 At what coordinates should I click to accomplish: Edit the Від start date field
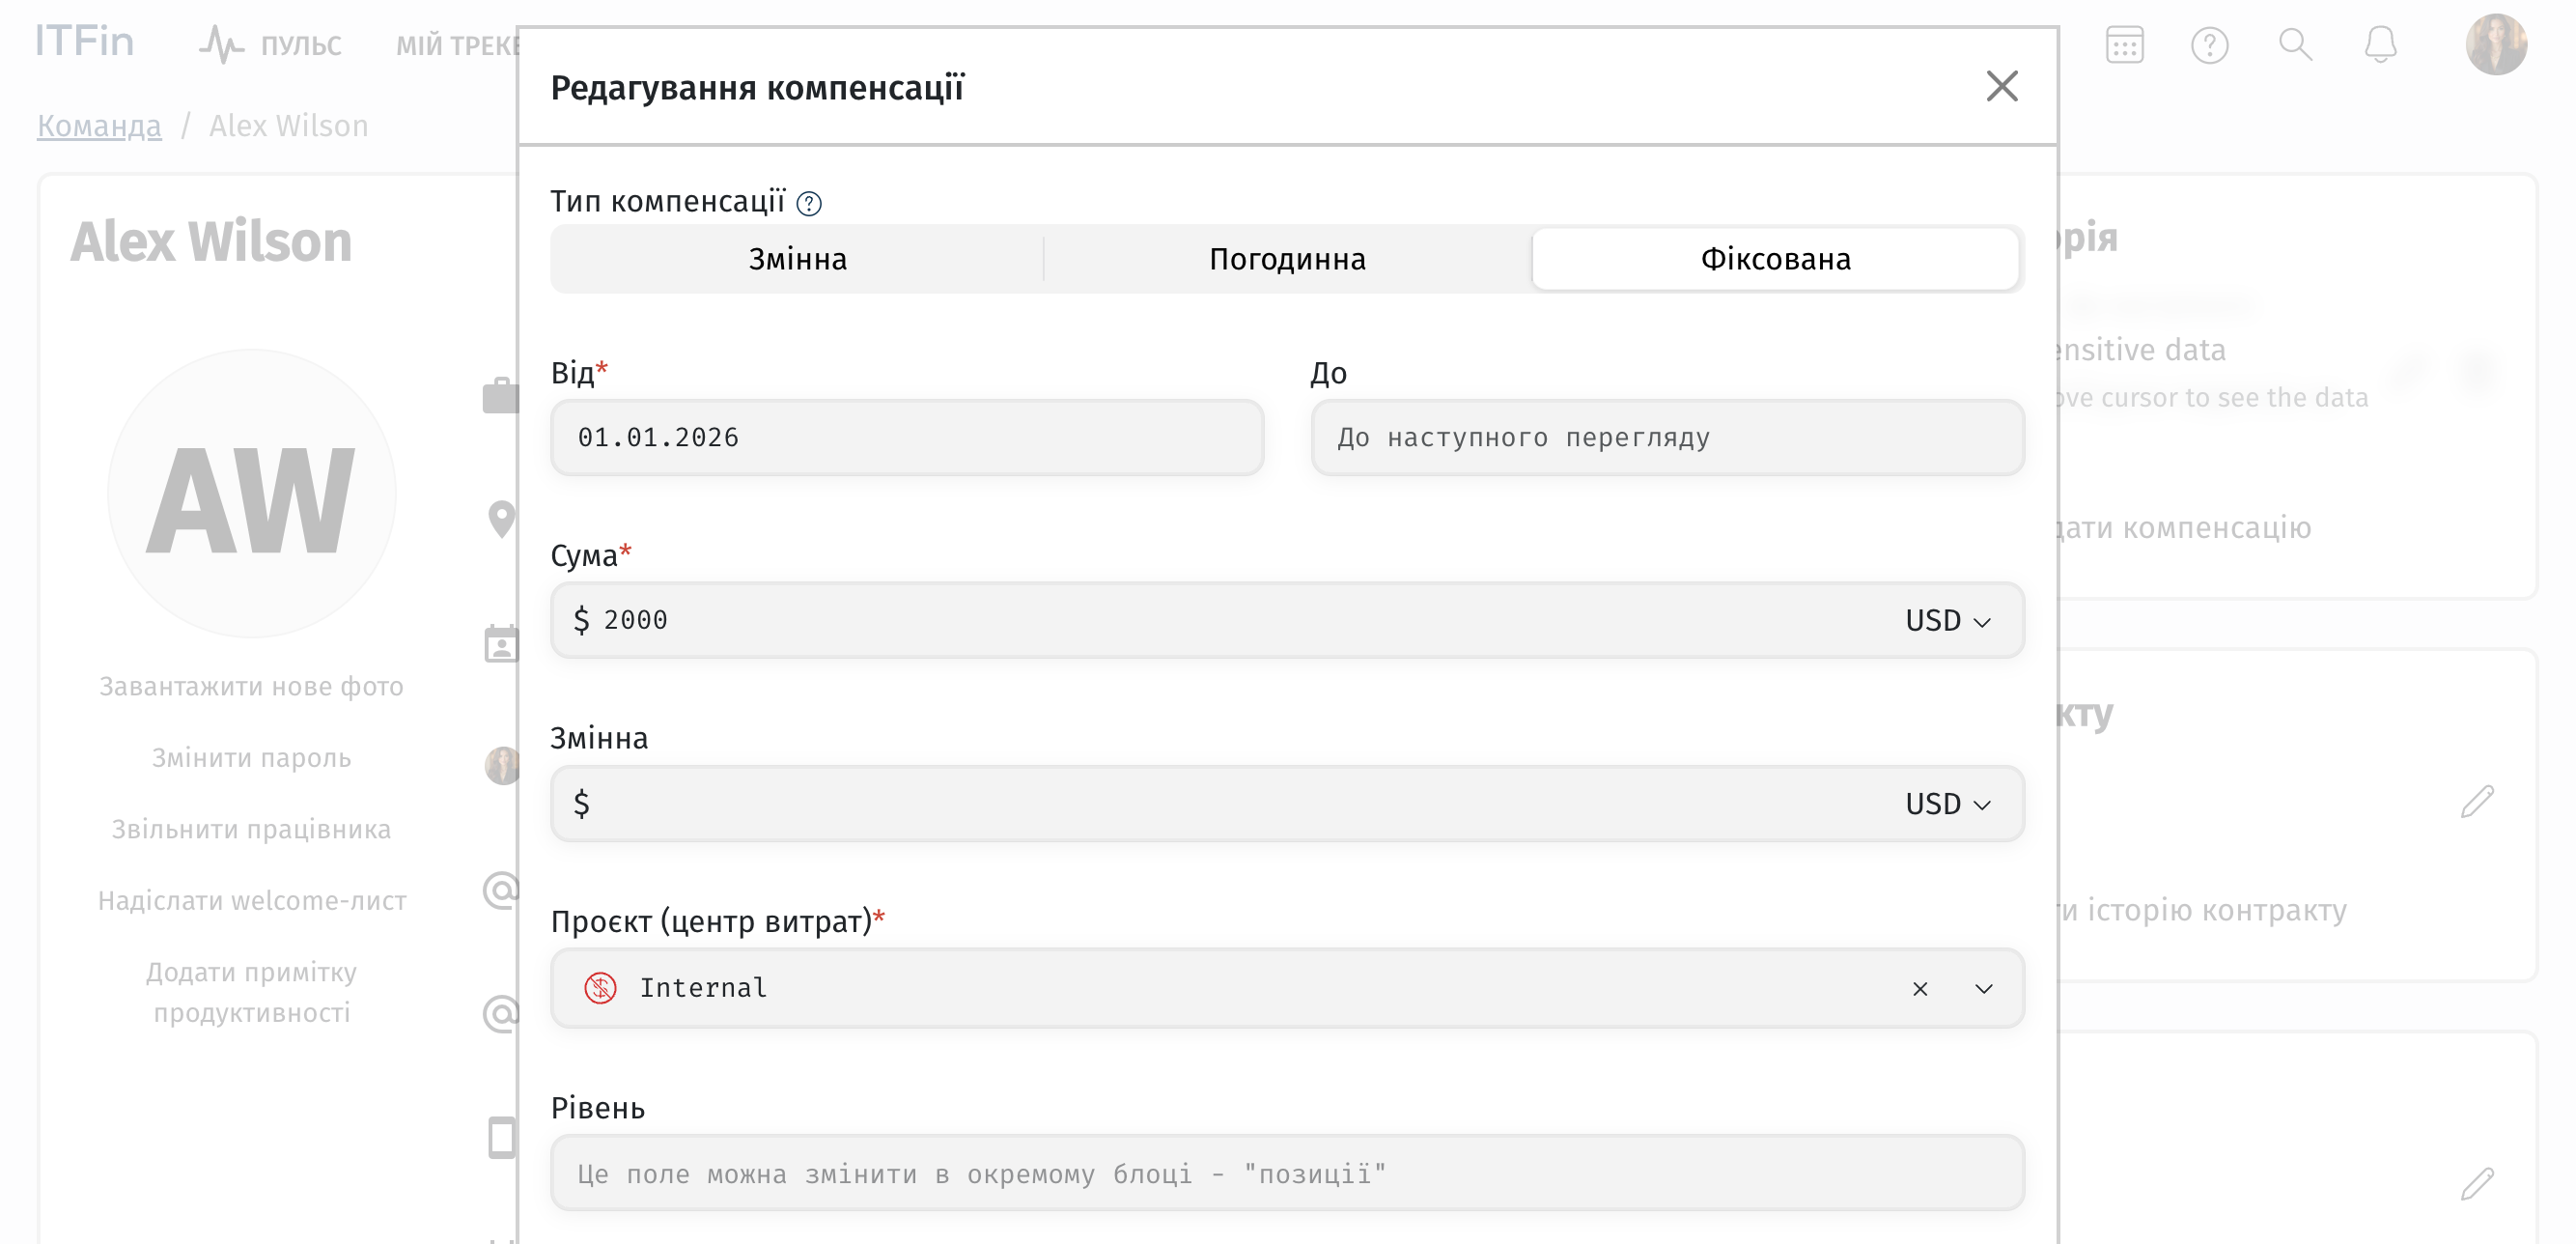[907, 438]
